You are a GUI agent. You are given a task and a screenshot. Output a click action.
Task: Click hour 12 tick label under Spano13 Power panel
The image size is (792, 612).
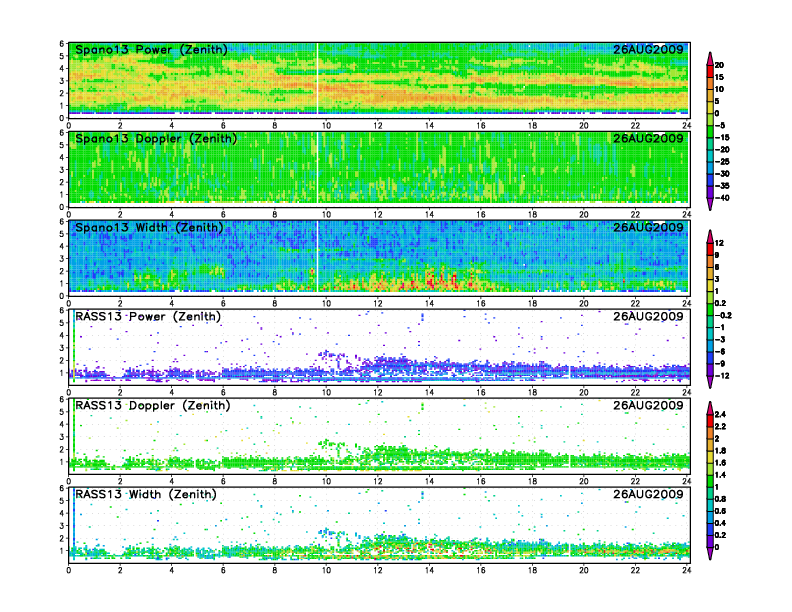(378, 126)
